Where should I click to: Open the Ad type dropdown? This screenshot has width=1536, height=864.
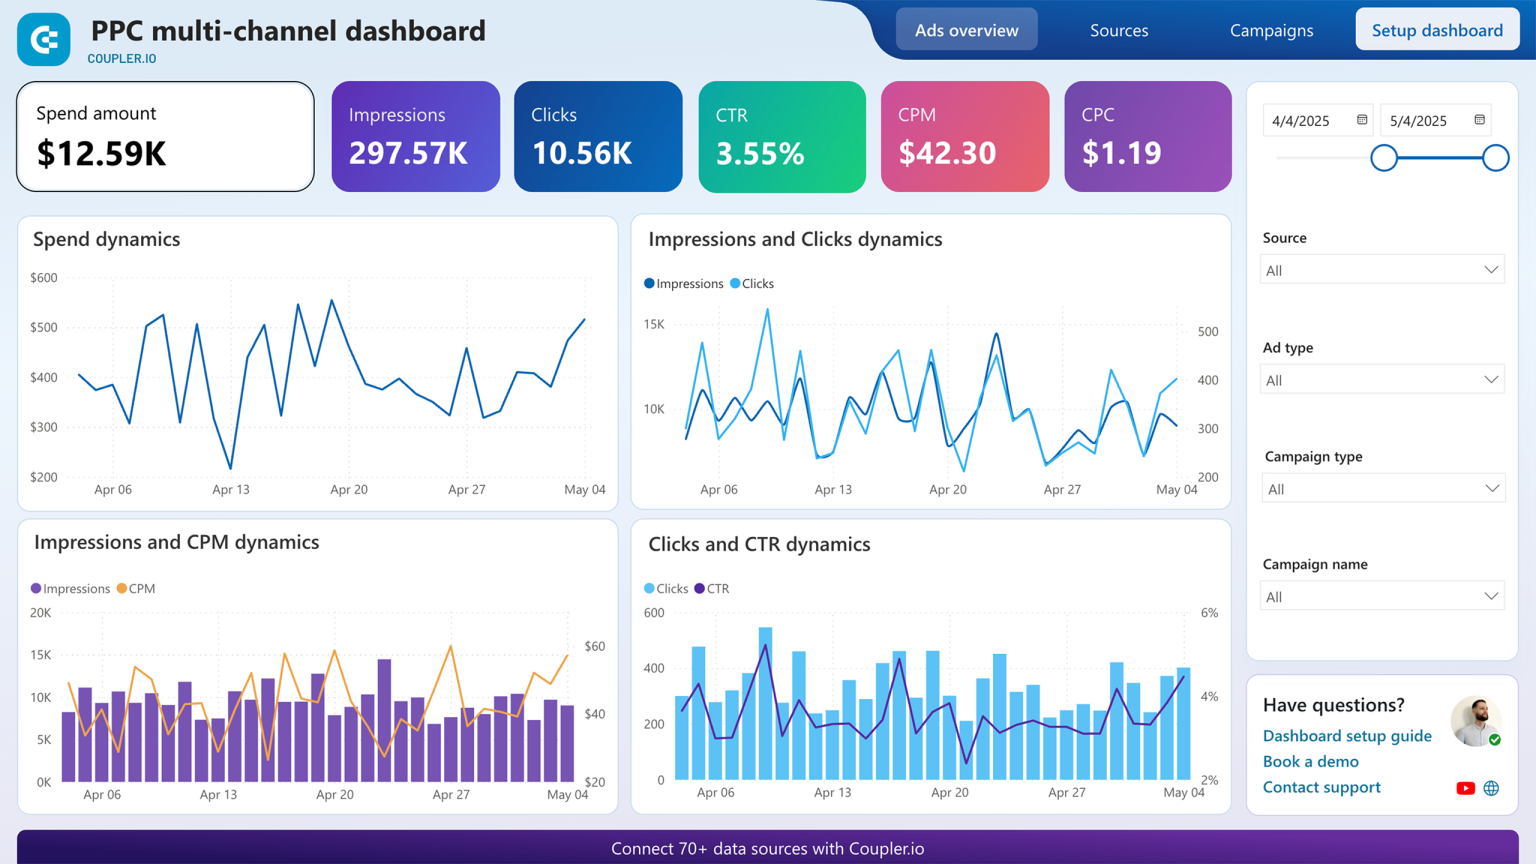coord(1382,379)
